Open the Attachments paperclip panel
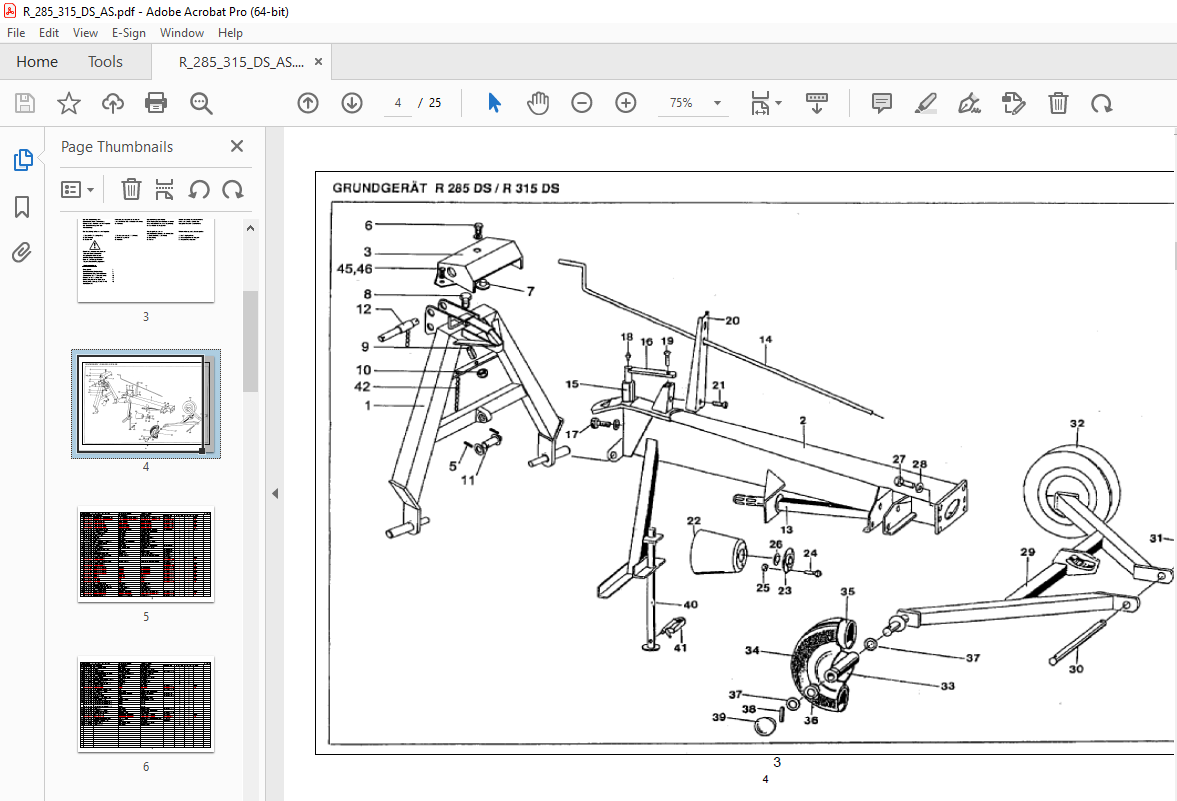Screen dimensions: 1177x801 [x=22, y=252]
